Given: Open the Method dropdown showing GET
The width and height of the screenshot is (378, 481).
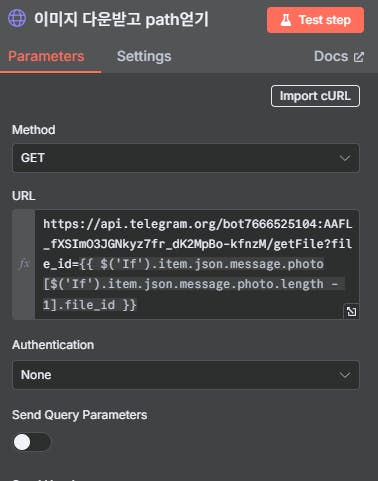Looking at the screenshot, I should (x=186, y=158).
